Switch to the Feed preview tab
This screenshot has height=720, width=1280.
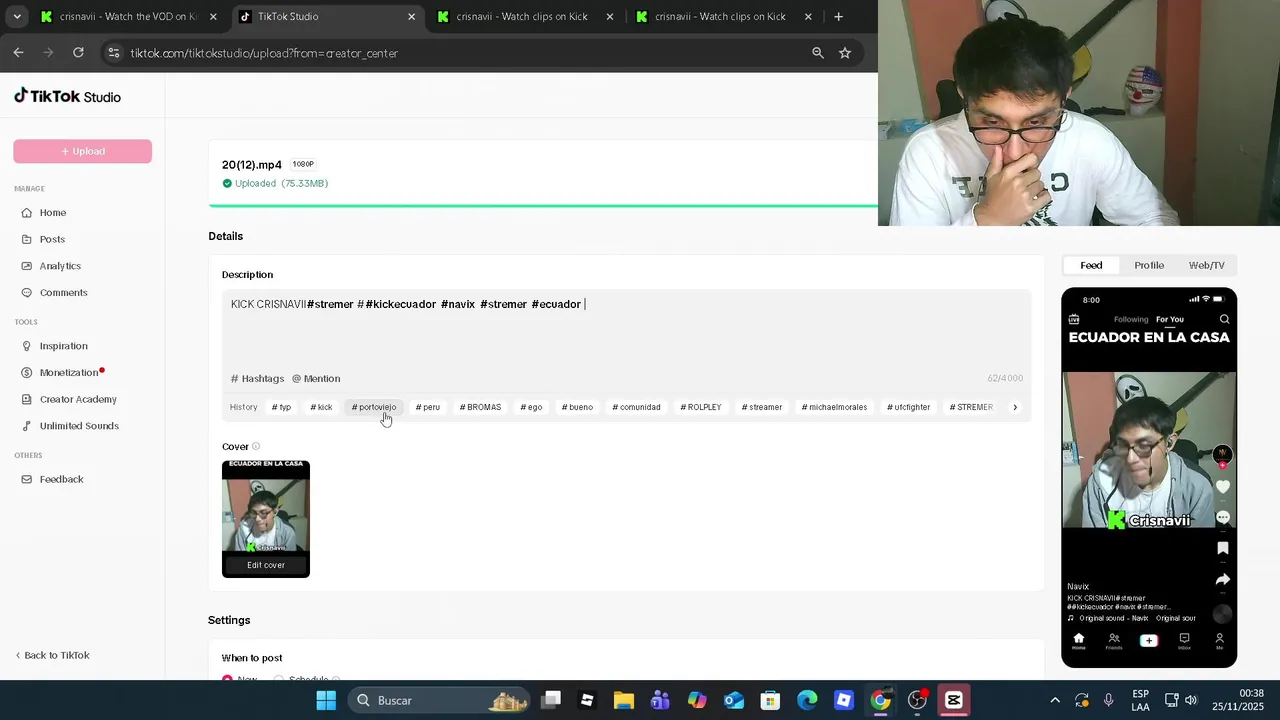pyautogui.click(x=1091, y=265)
